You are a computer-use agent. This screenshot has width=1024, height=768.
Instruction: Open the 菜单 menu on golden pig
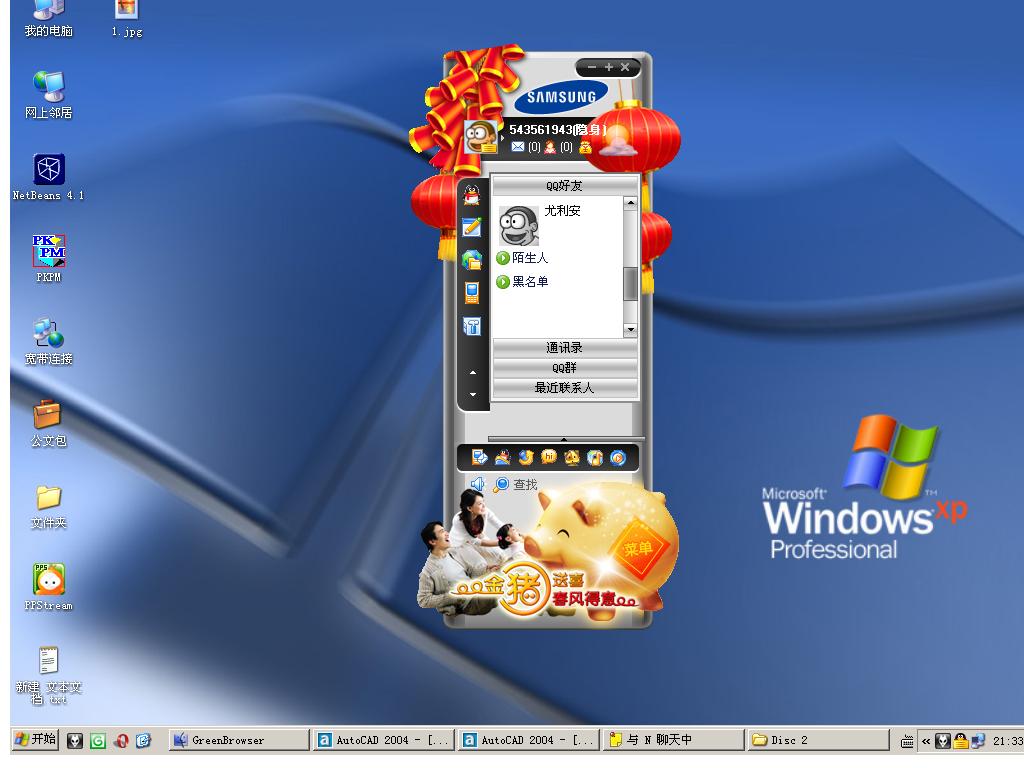[638, 548]
